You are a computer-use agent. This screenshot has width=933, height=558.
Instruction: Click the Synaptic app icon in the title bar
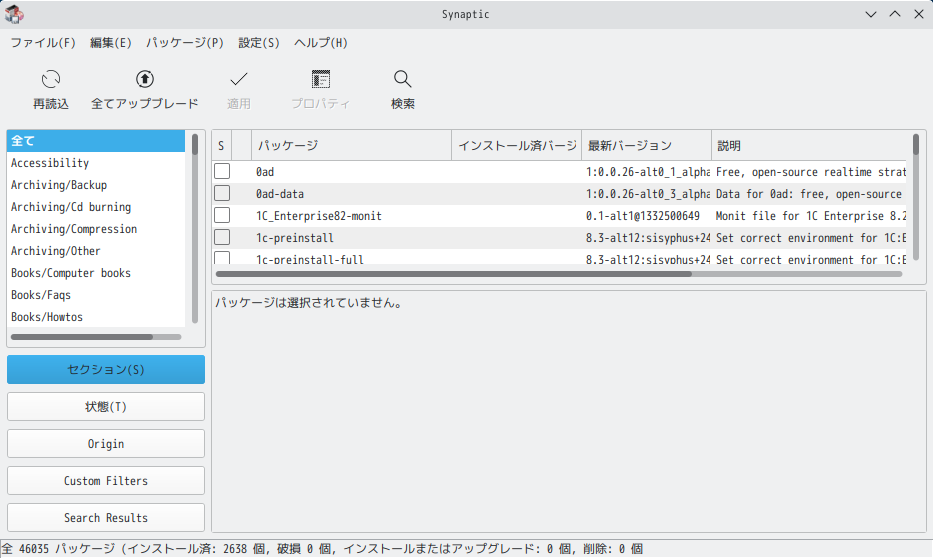[x=14, y=14]
